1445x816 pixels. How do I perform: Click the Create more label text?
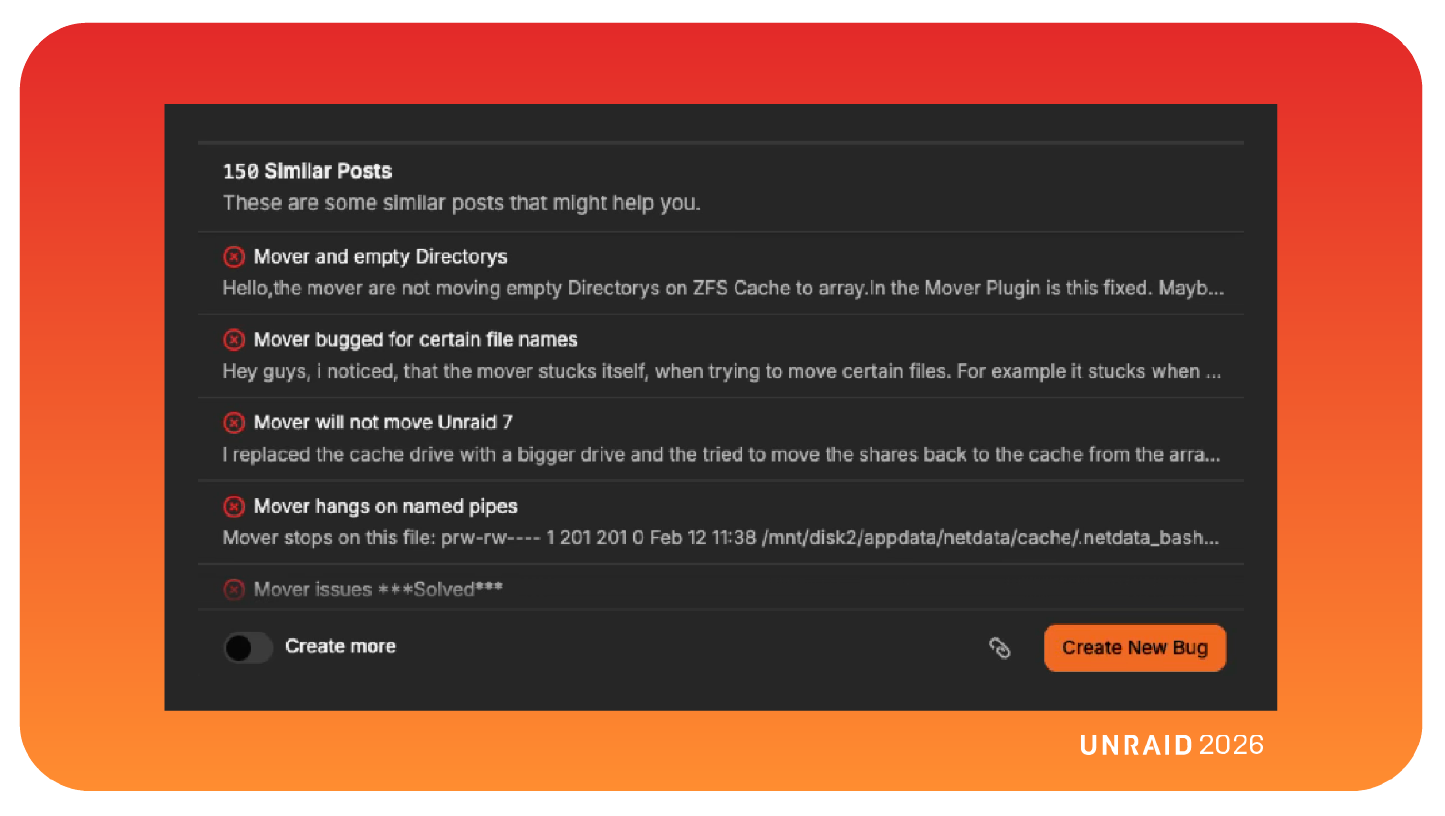[x=340, y=647]
